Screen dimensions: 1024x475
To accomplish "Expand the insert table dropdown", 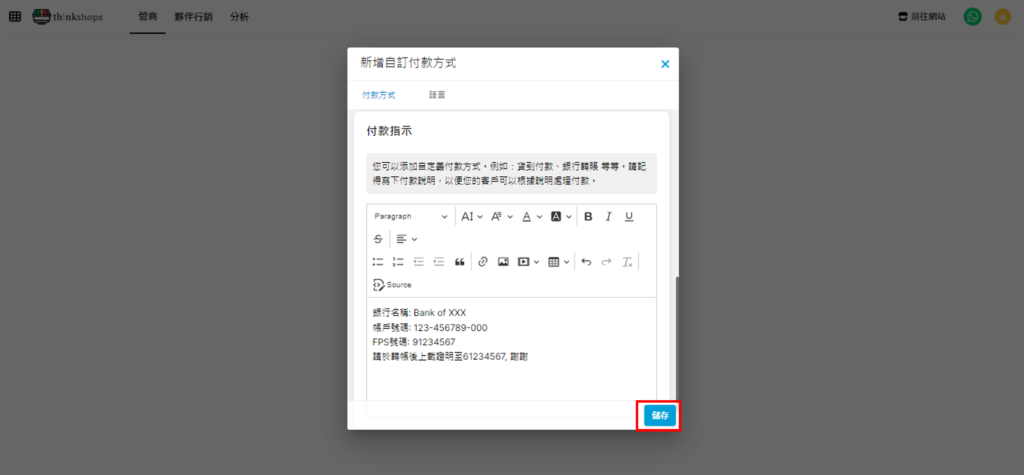I will 559,262.
